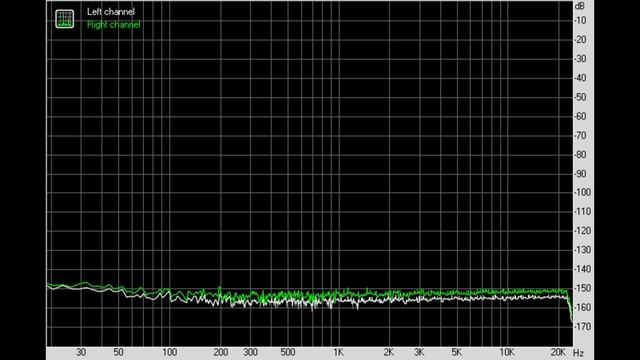Click the spectrum graph icon in the legend

pos(64,19)
